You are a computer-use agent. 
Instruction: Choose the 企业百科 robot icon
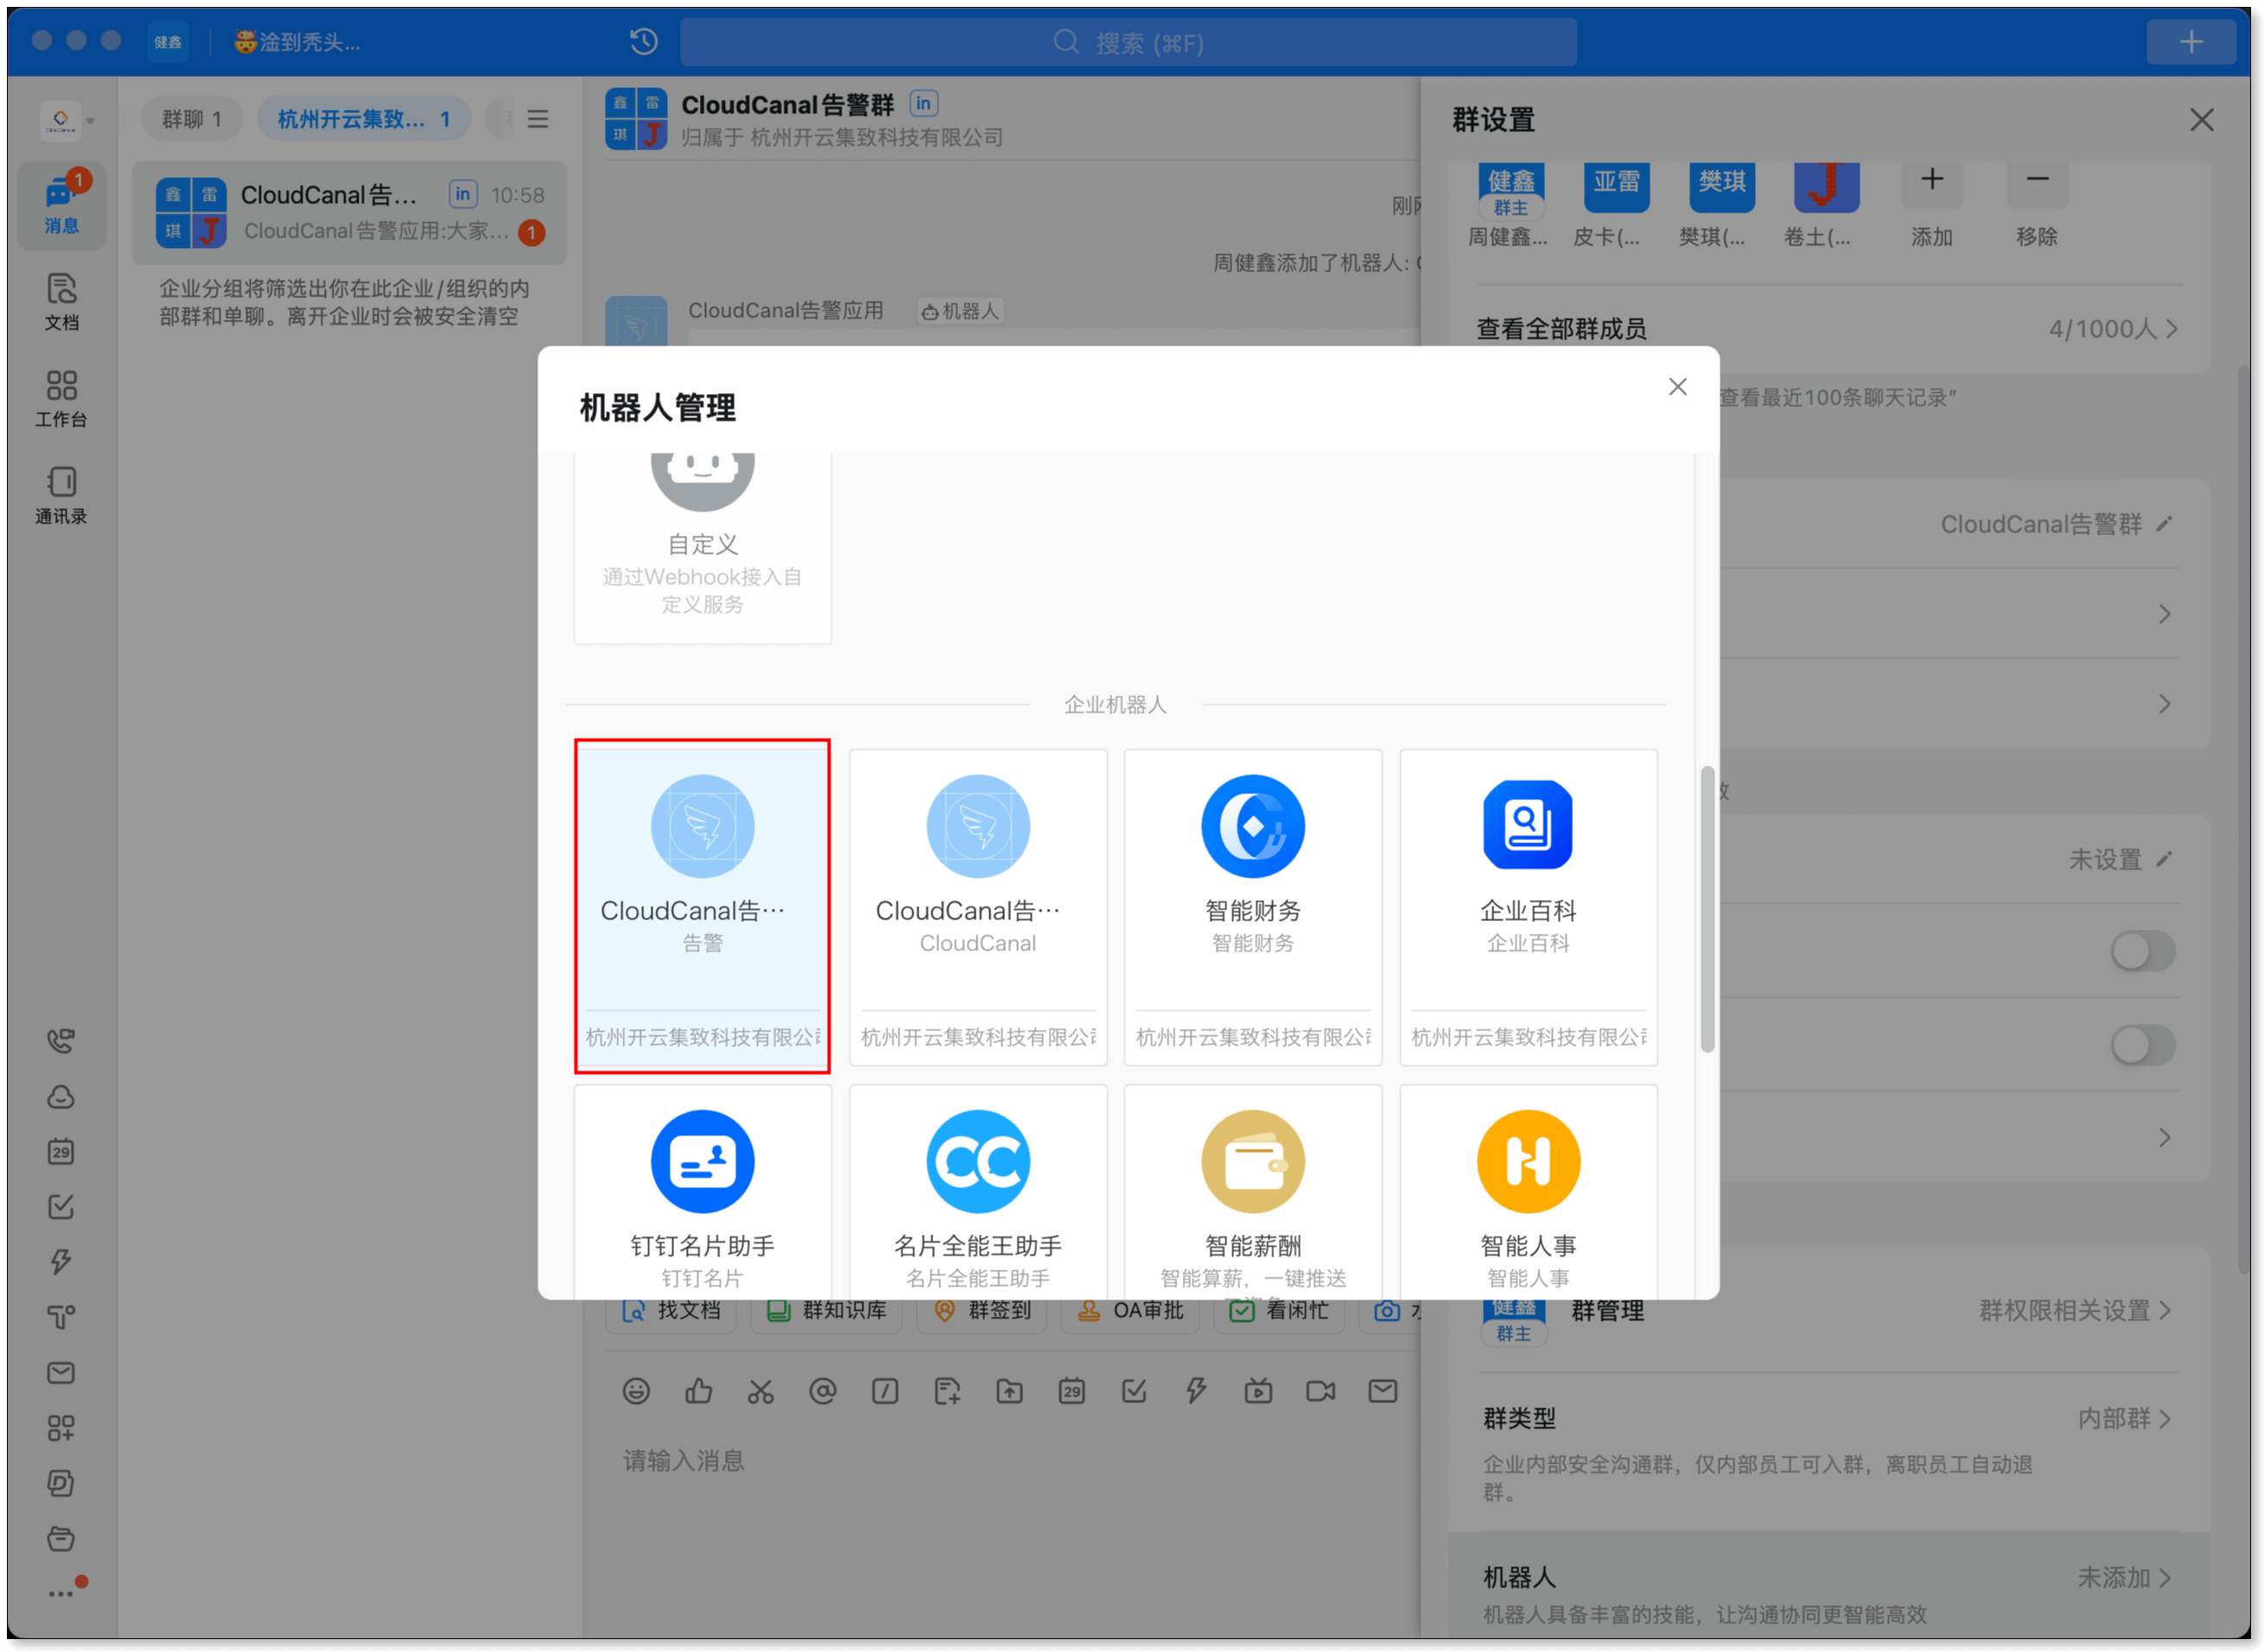click(1527, 826)
